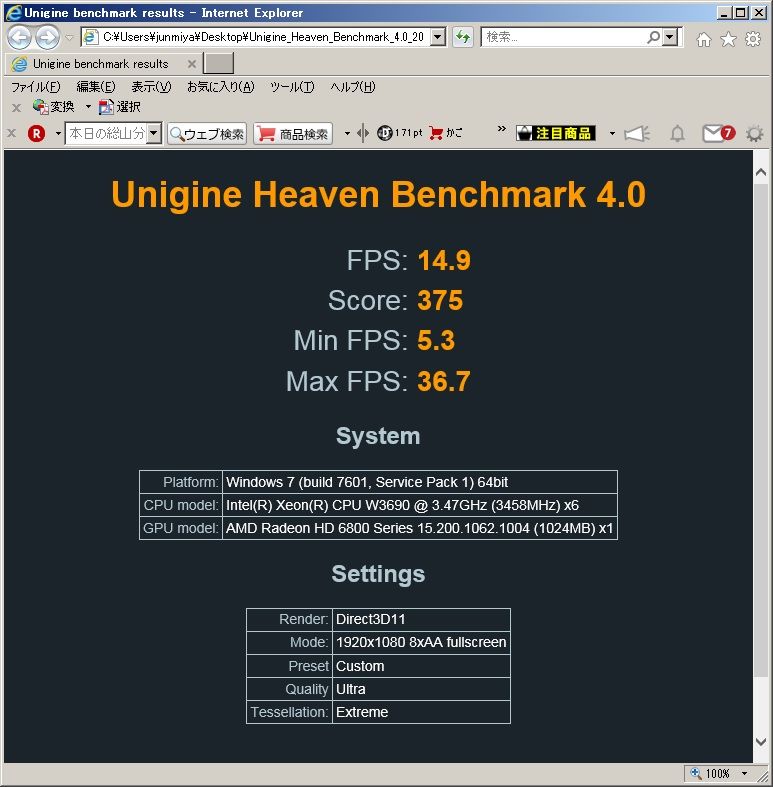Open a new blank tab
This screenshot has height=787, width=773.
point(218,63)
